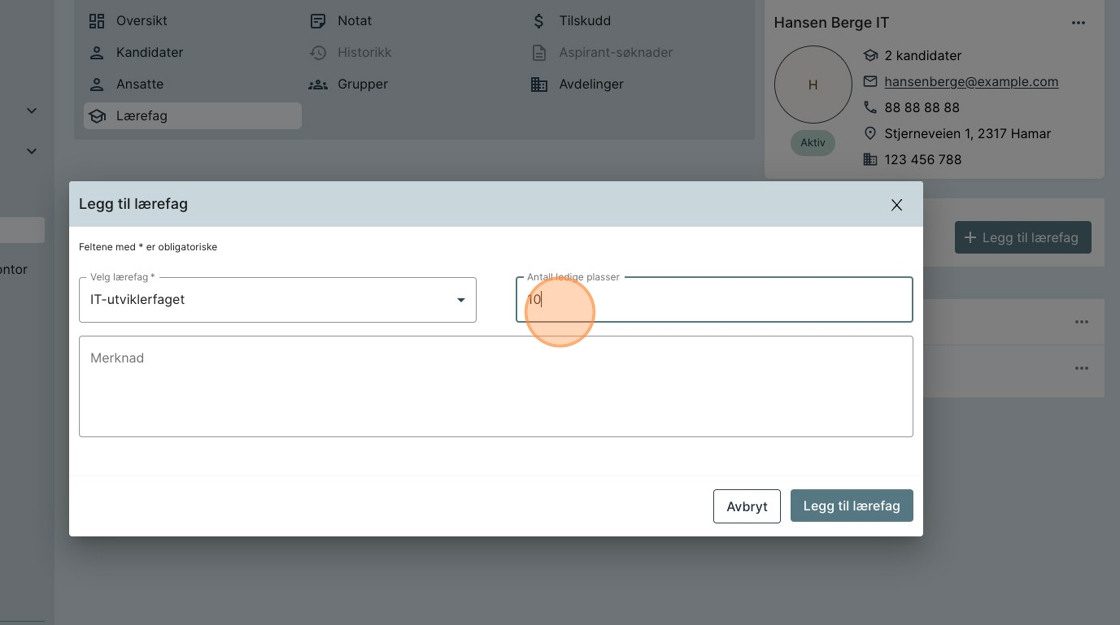The height and width of the screenshot is (625, 1120).
Task: Select the Lærefag menu item
Action: tap(192, 116)
